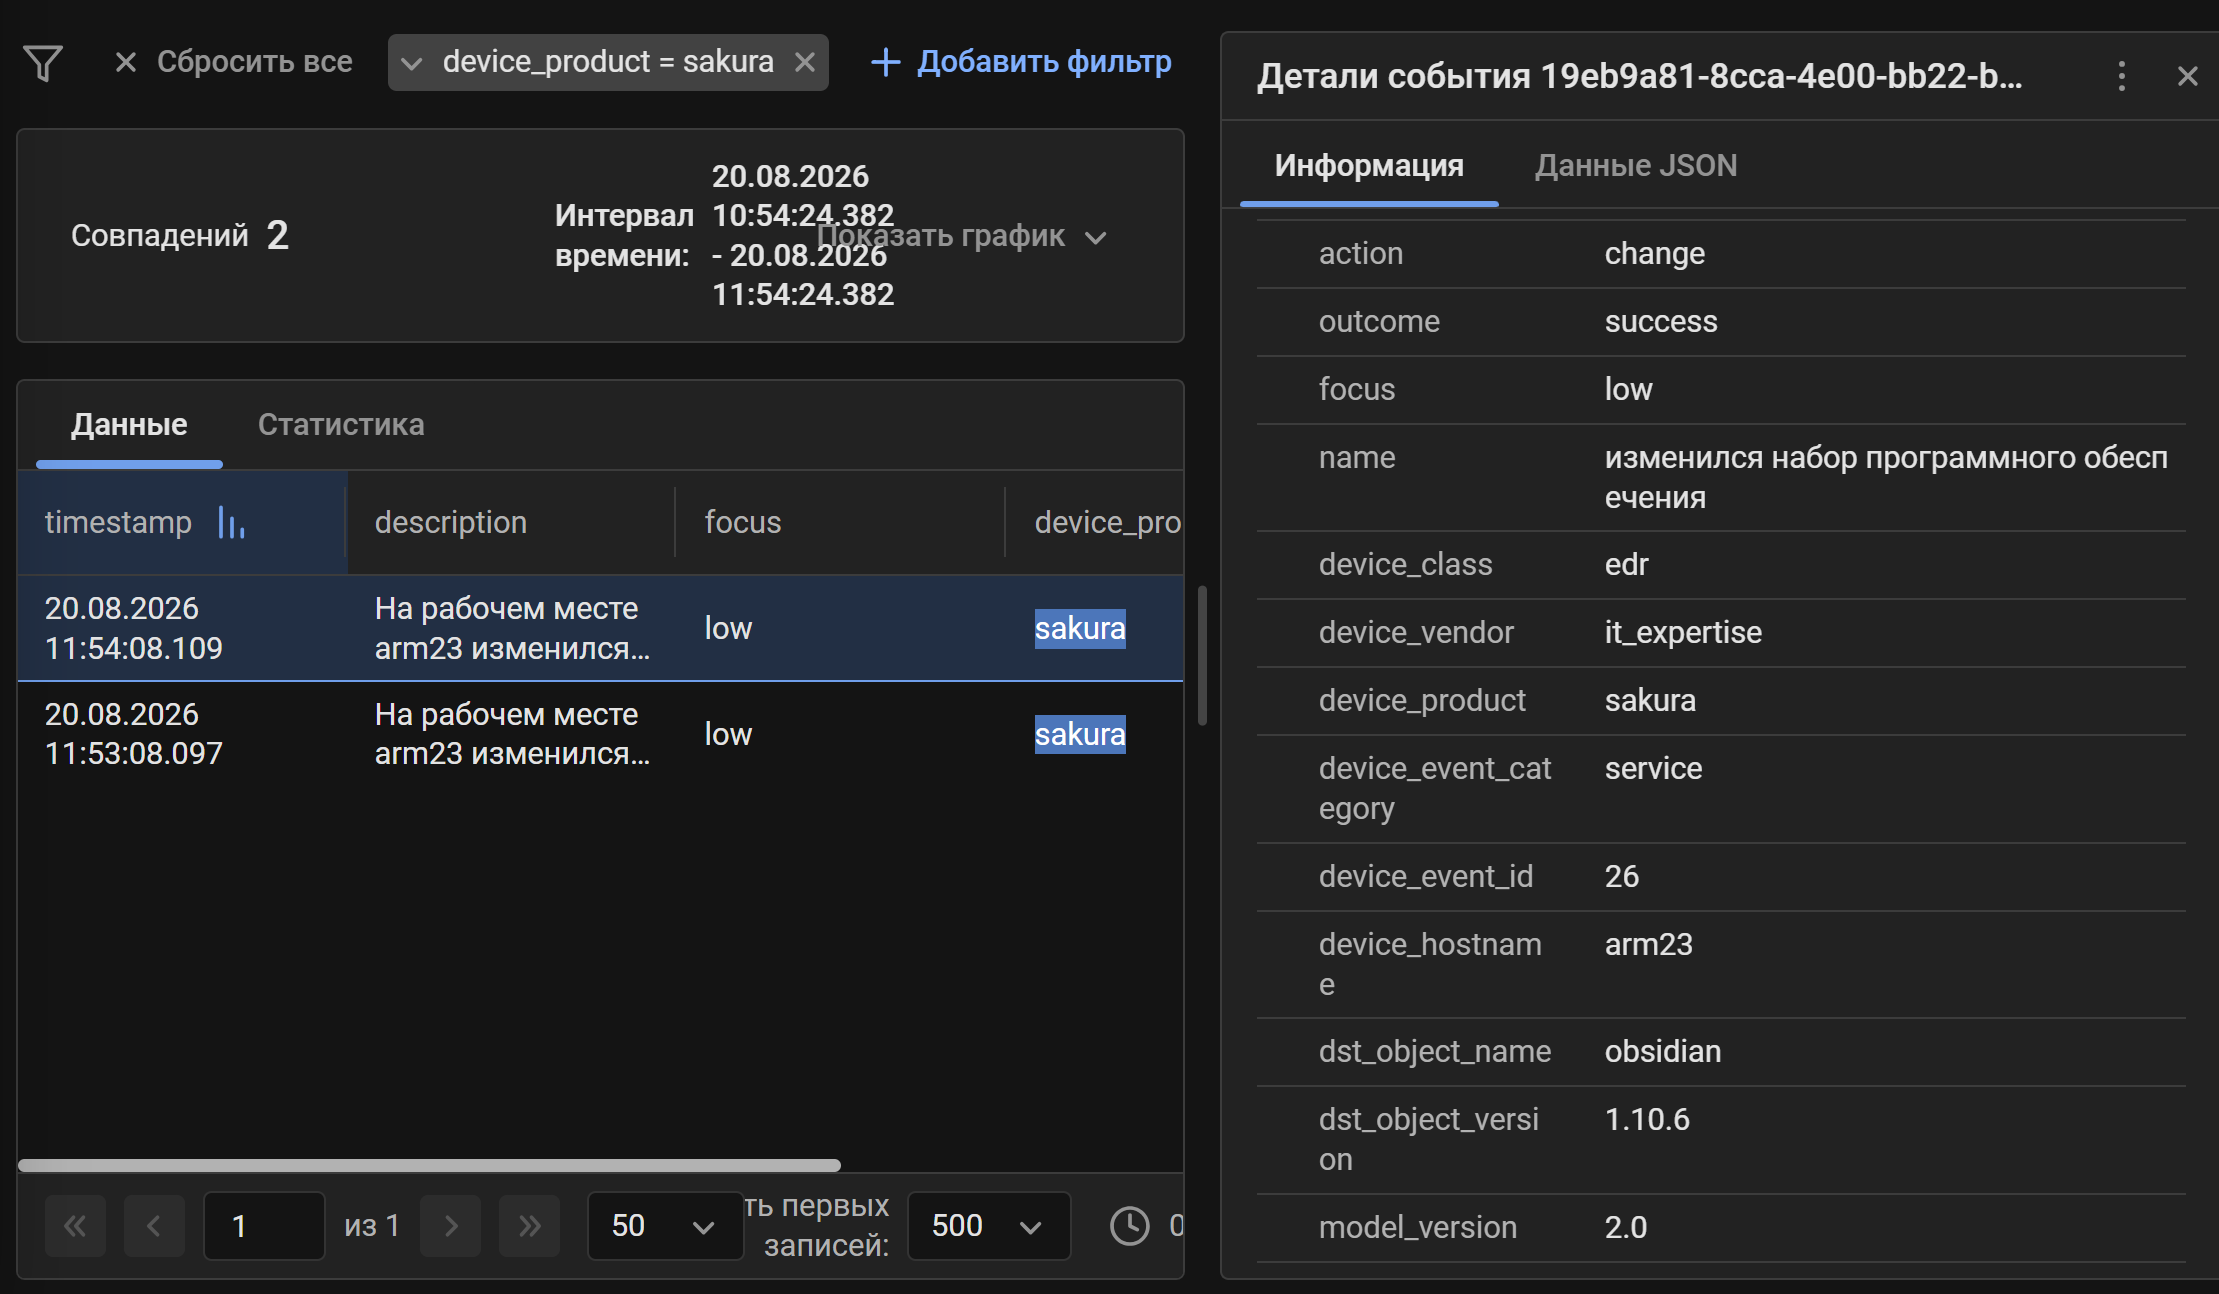Click the clock icon in footer
This screenshot has width=2219, height=1294.
pos(1130,1226)
